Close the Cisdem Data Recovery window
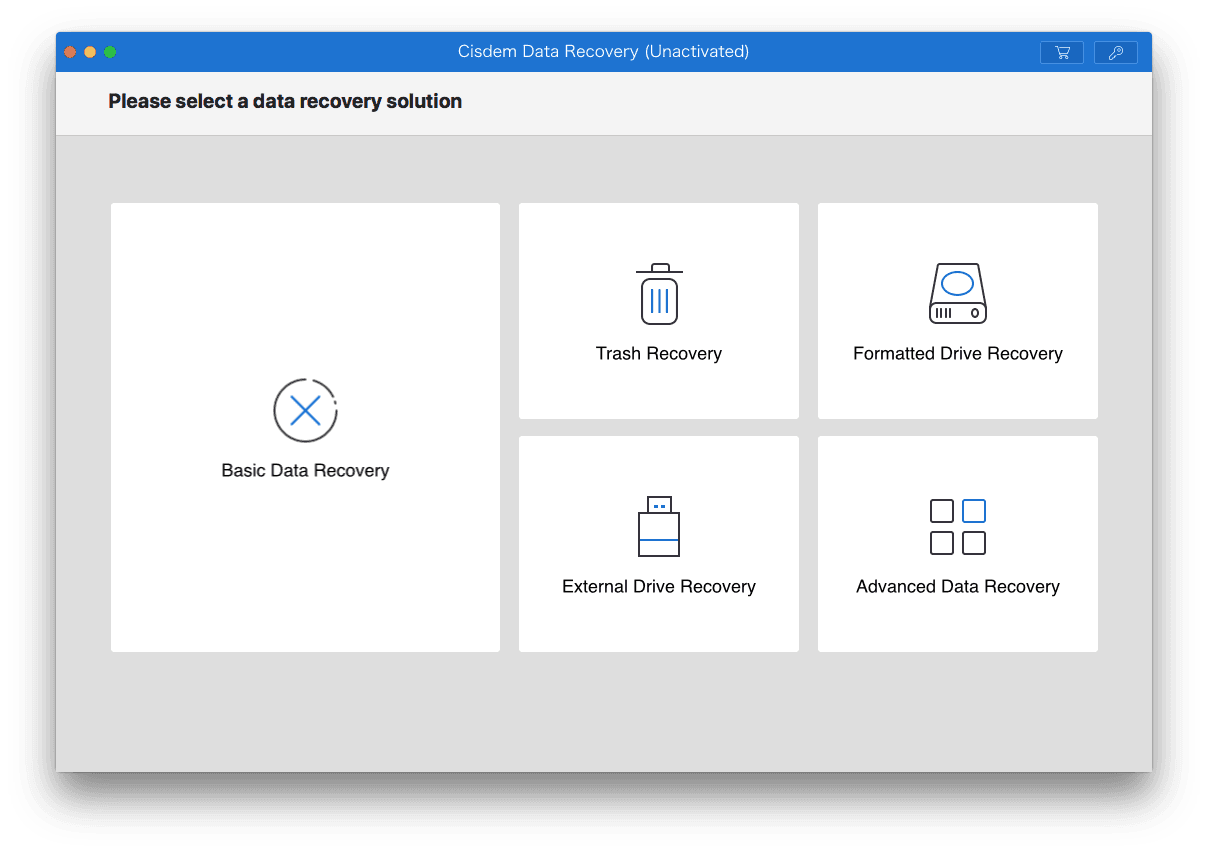Image resolution: width=1208 pixels, height=852 pixels. tap(70, 52)
